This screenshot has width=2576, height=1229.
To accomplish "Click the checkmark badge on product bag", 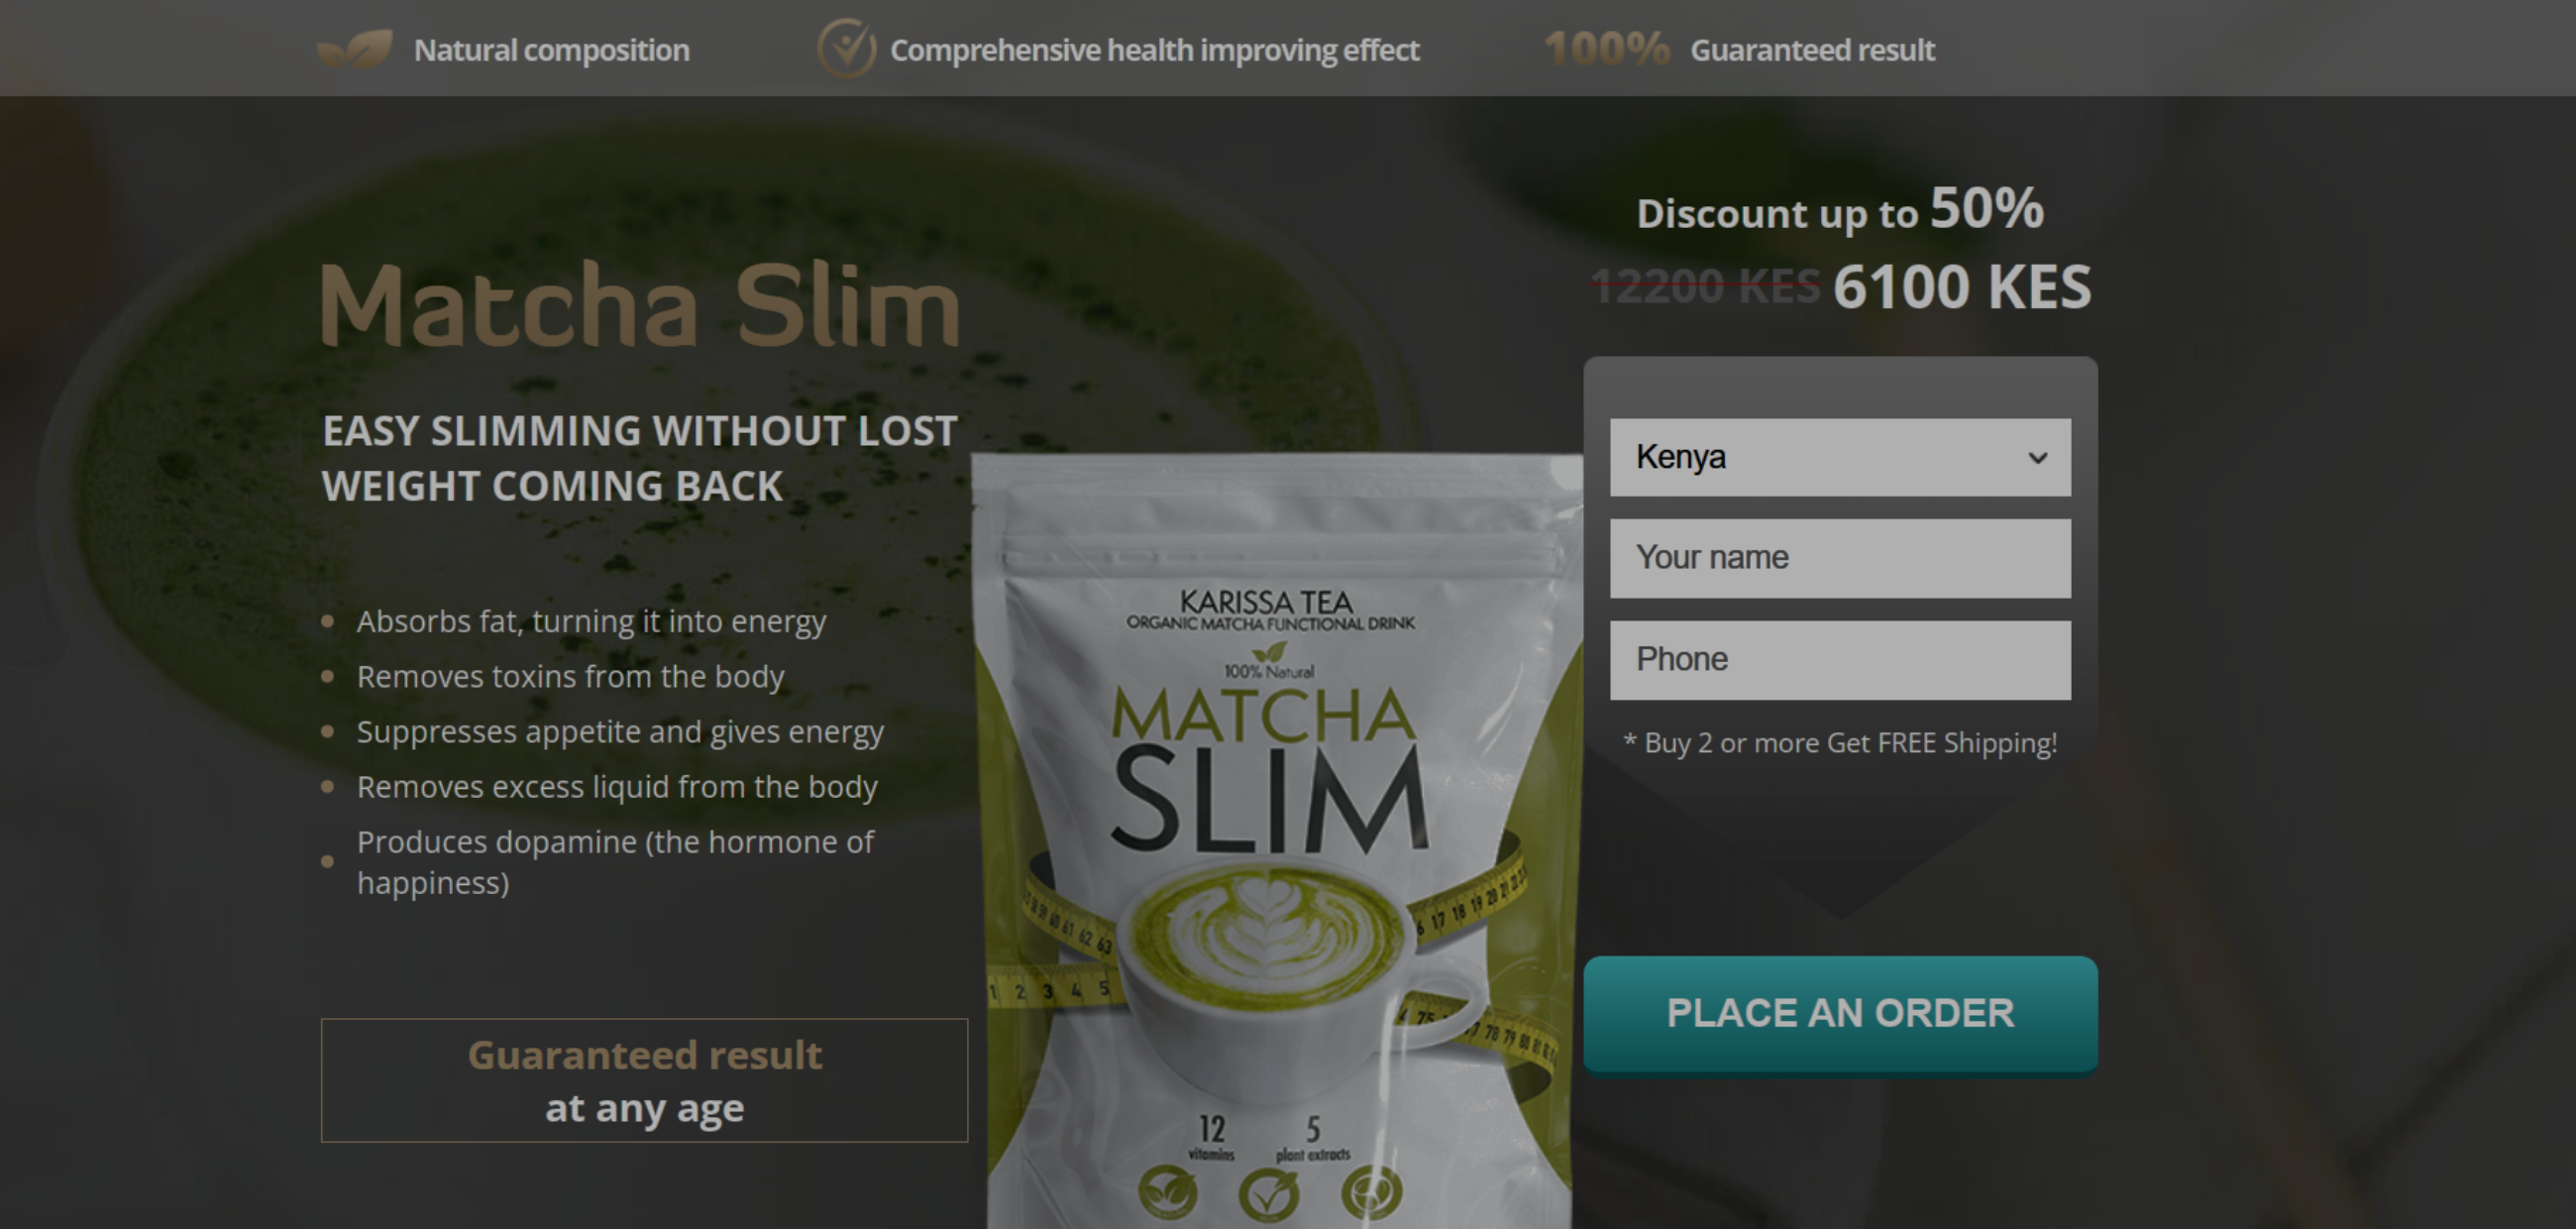I will (x=1268, y=1192).
